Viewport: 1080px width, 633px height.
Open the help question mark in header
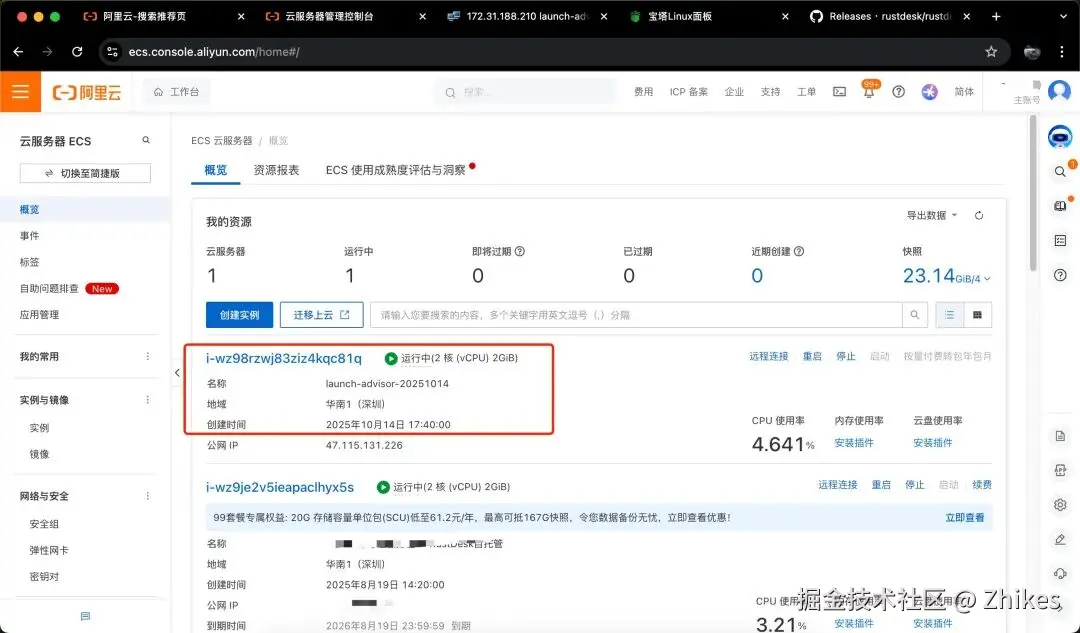pyautogui.click(x=898, y=92)
